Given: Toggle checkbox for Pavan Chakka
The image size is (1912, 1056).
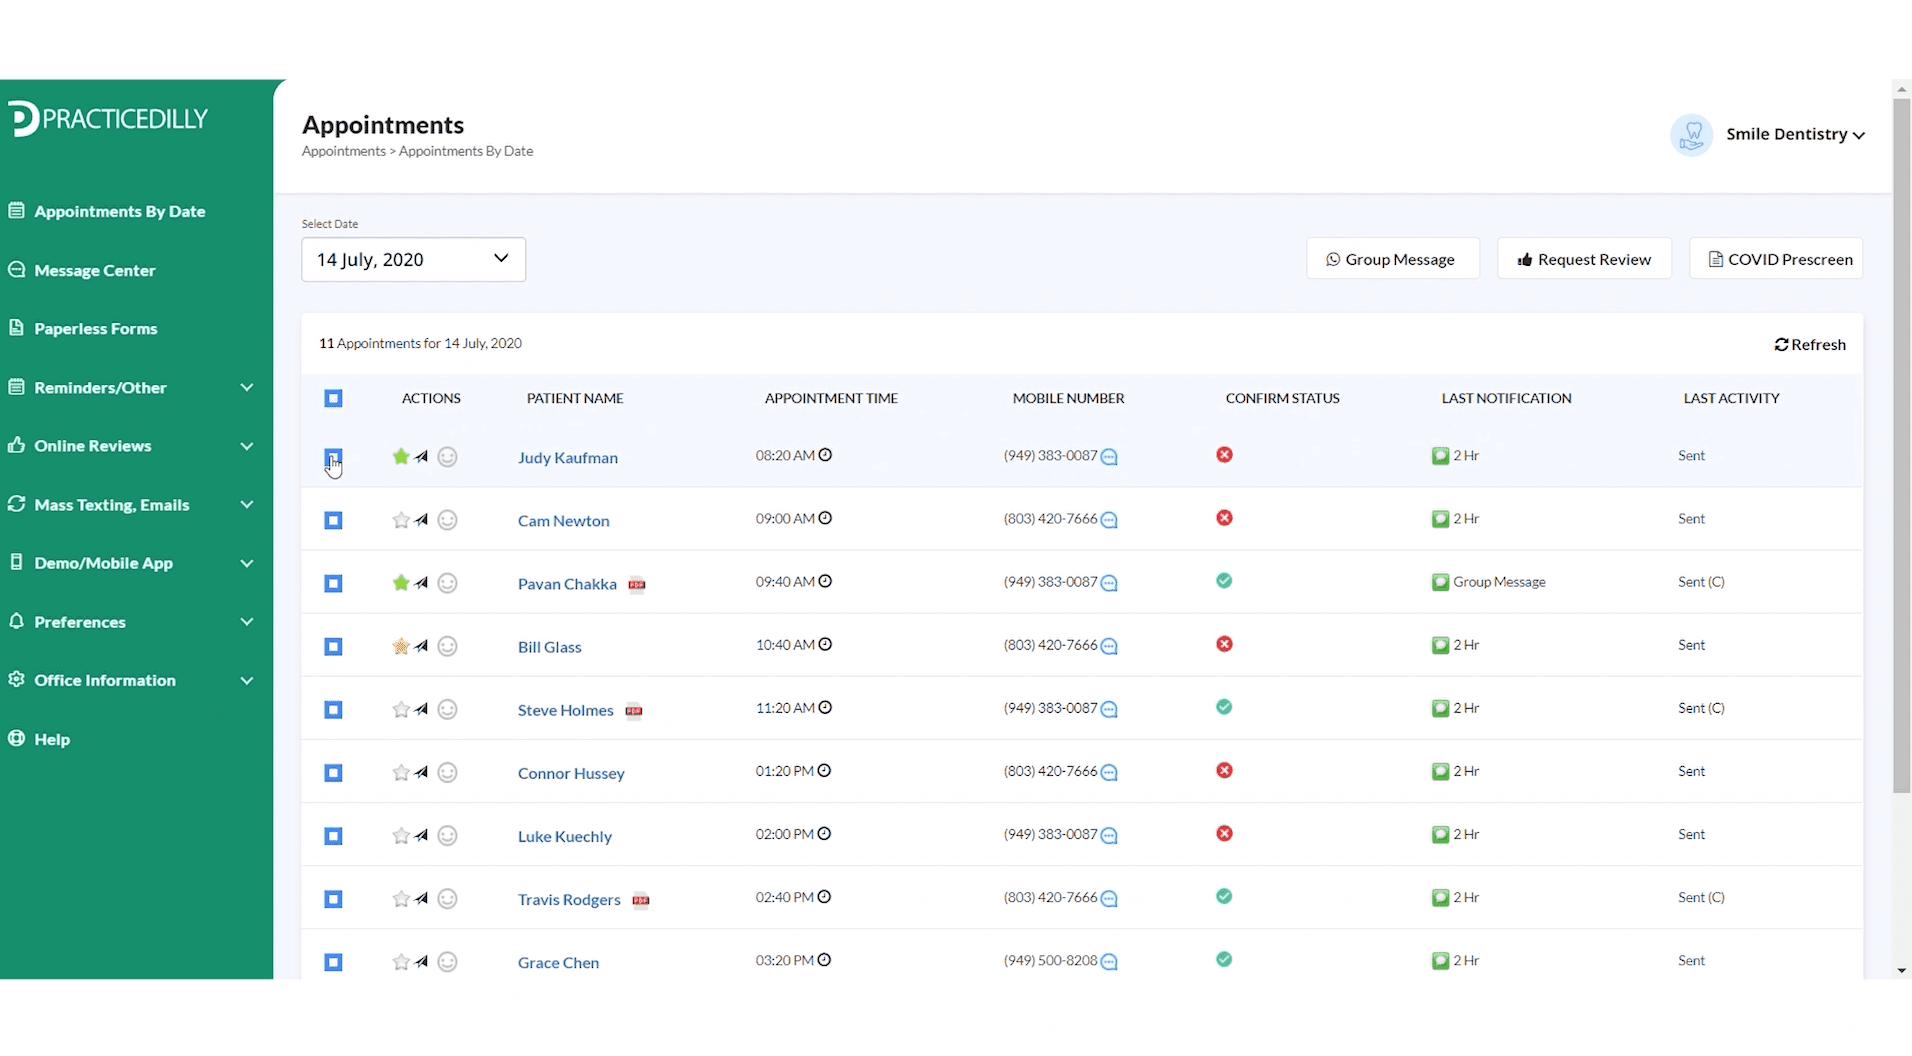Looking at the screenshot, I should 334,584.
